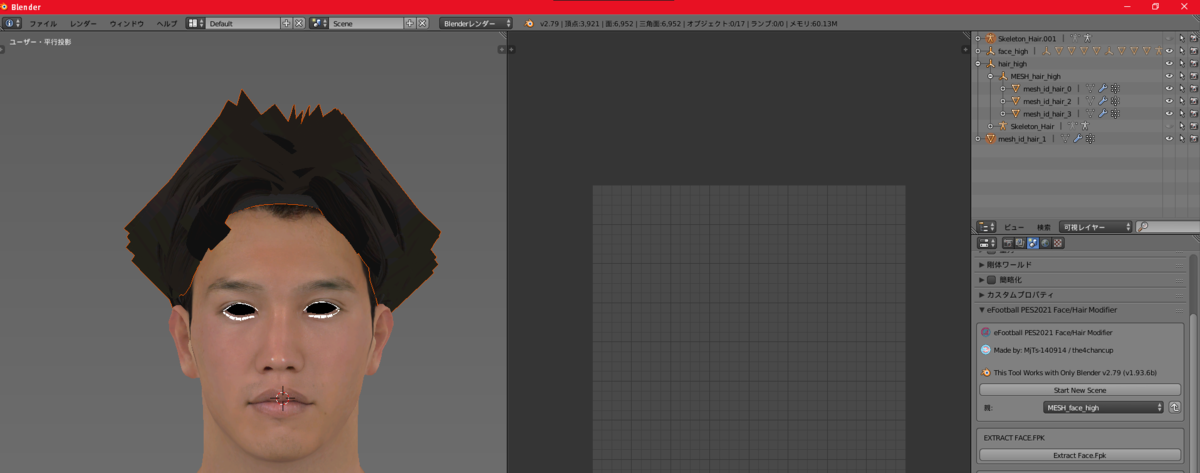The height and width of the screenshot is (473, 1200).
Task: Click the vertex groups icon on mesh_id_hair_1
Action: (1089, 139)
